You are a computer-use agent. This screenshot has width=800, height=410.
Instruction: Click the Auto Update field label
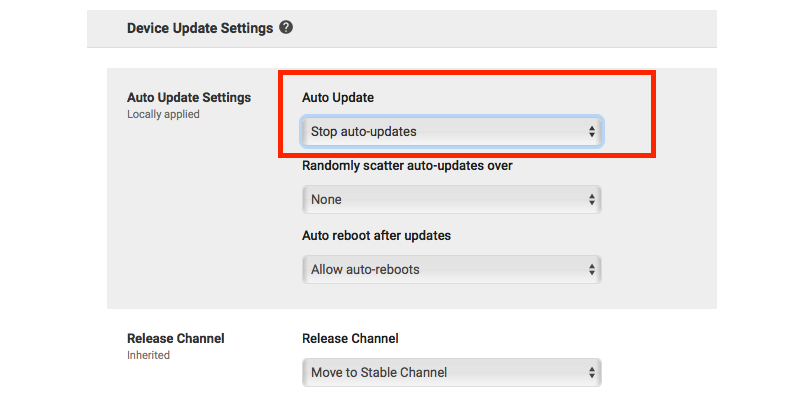tap(338, 97)
